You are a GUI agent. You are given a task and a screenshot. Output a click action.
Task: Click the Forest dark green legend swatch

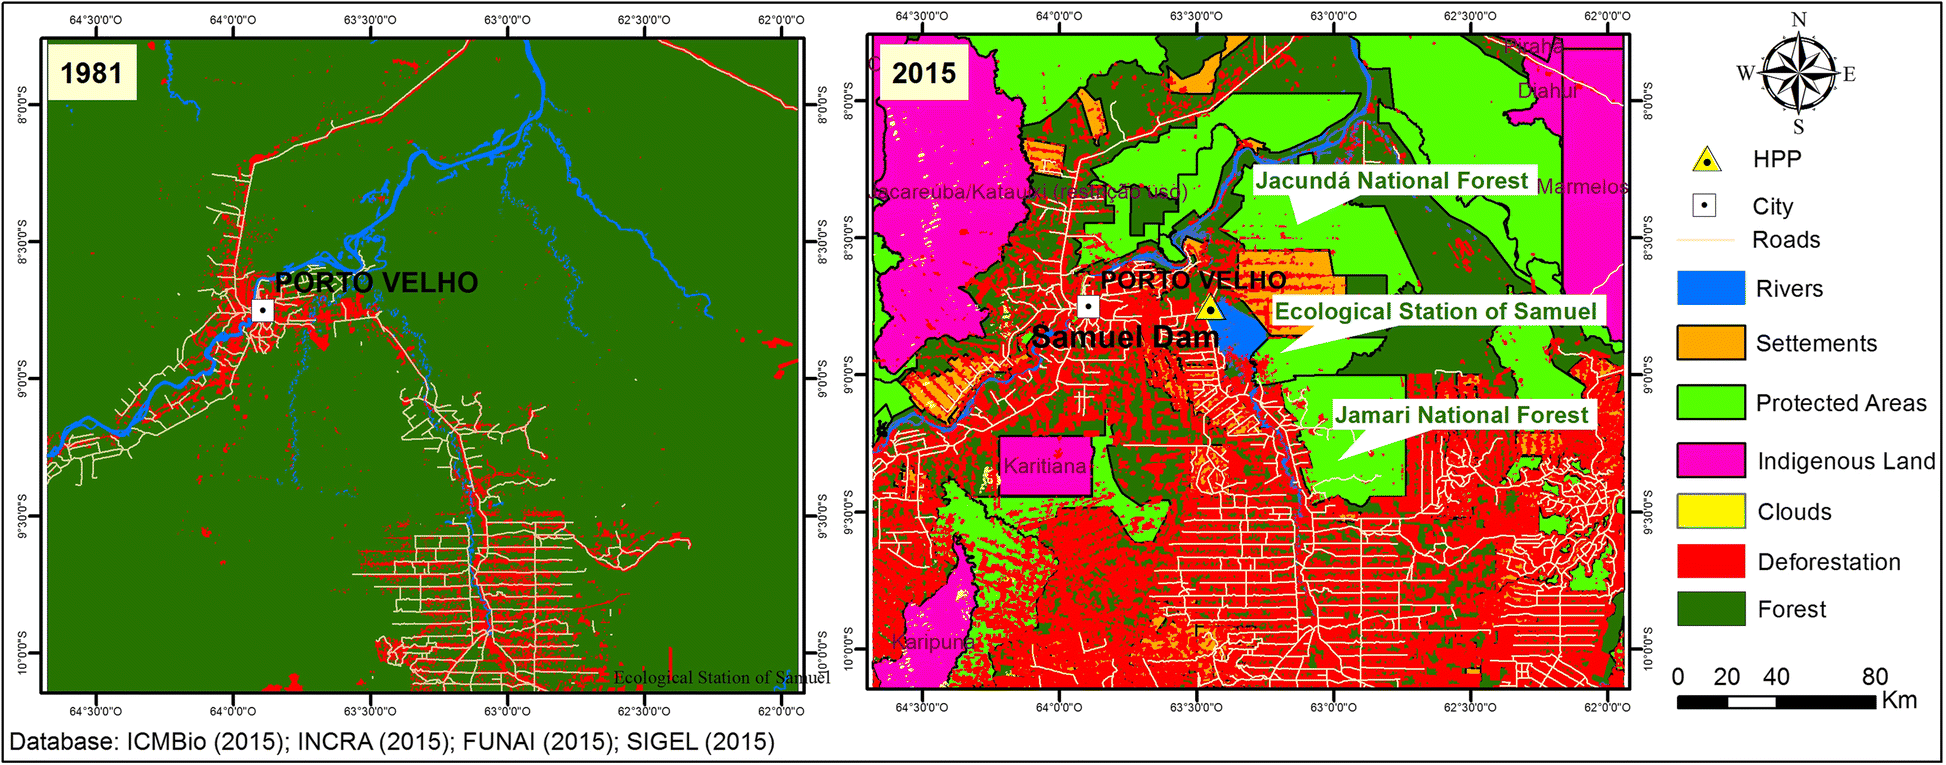[x=1711, y=609]
